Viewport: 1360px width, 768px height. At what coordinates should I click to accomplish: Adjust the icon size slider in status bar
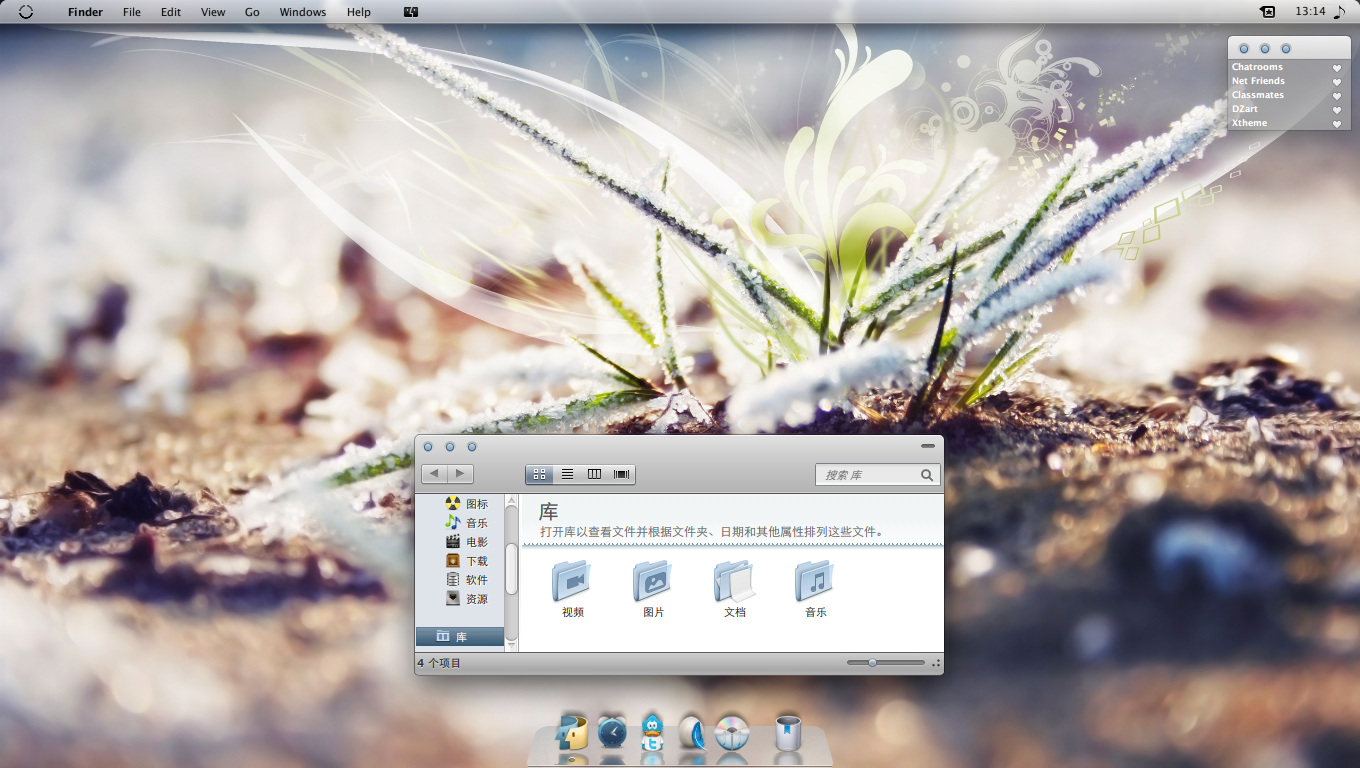coord(872,663)
